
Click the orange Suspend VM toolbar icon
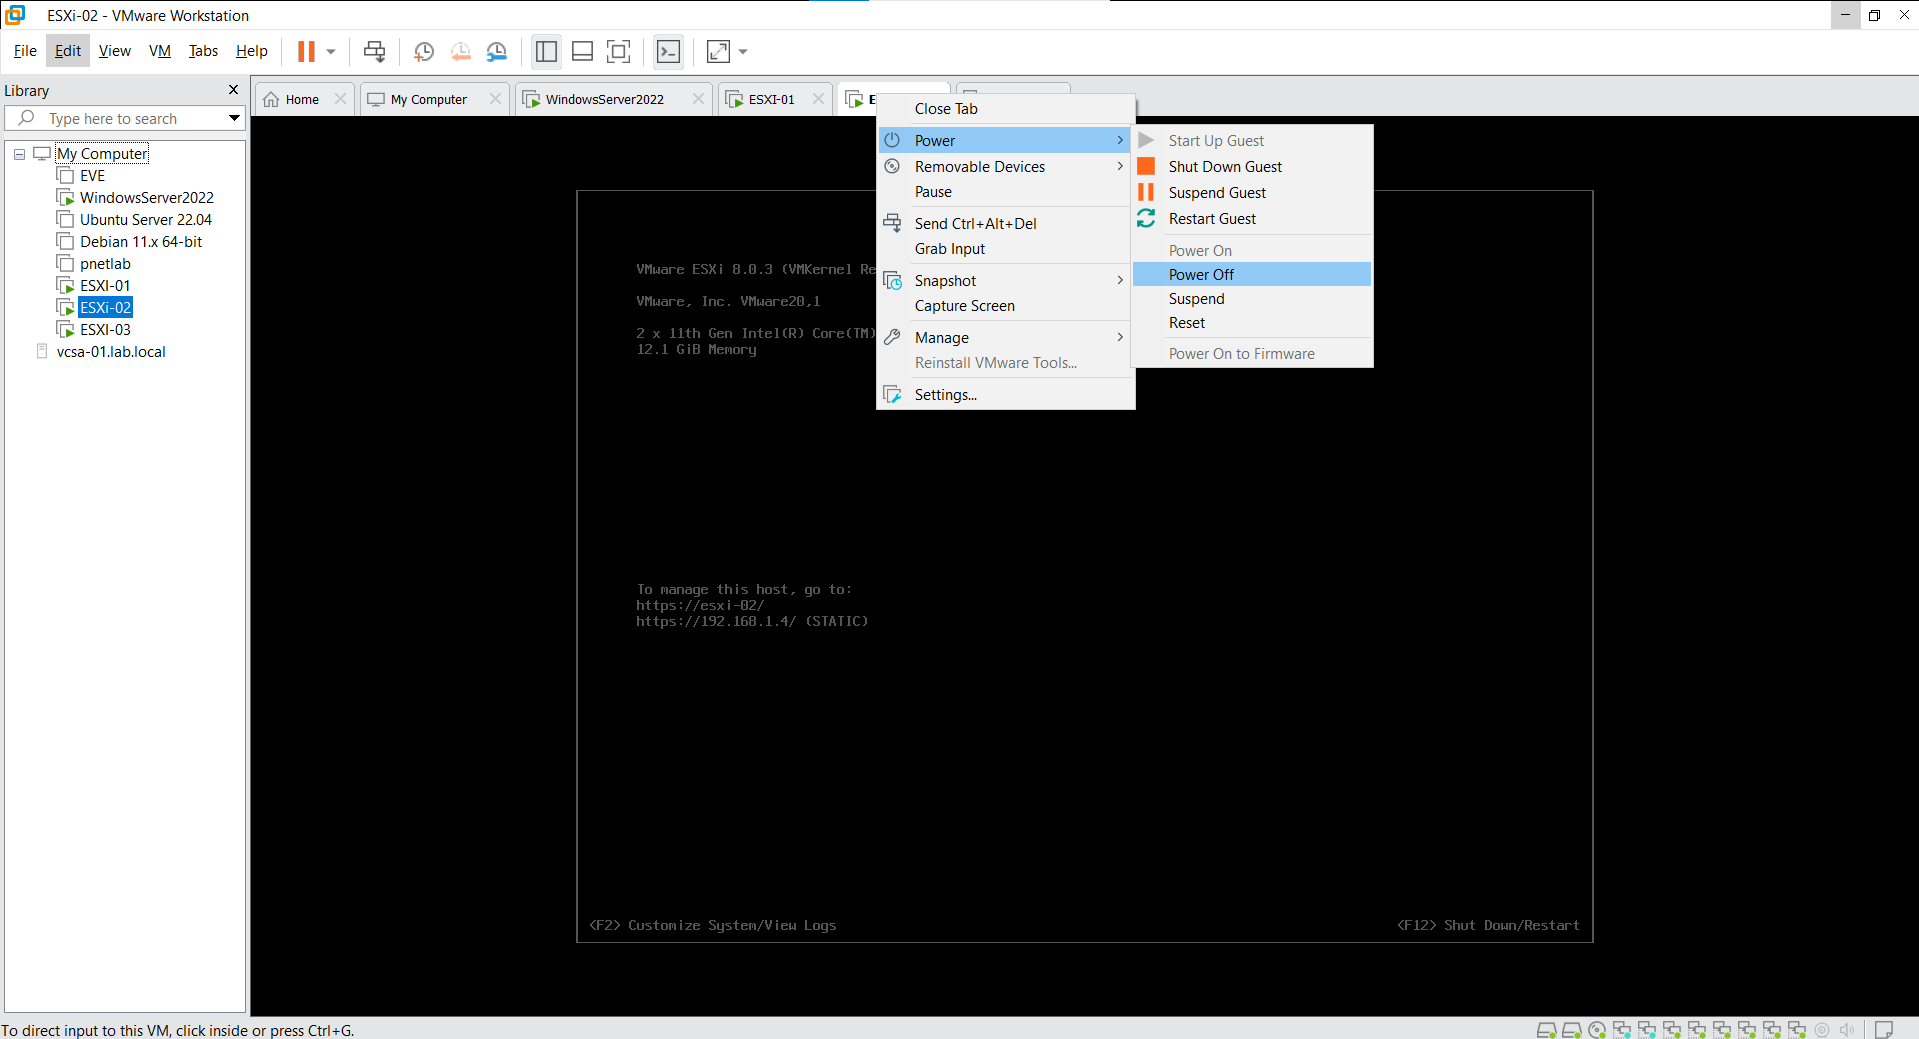pos(306,51)
